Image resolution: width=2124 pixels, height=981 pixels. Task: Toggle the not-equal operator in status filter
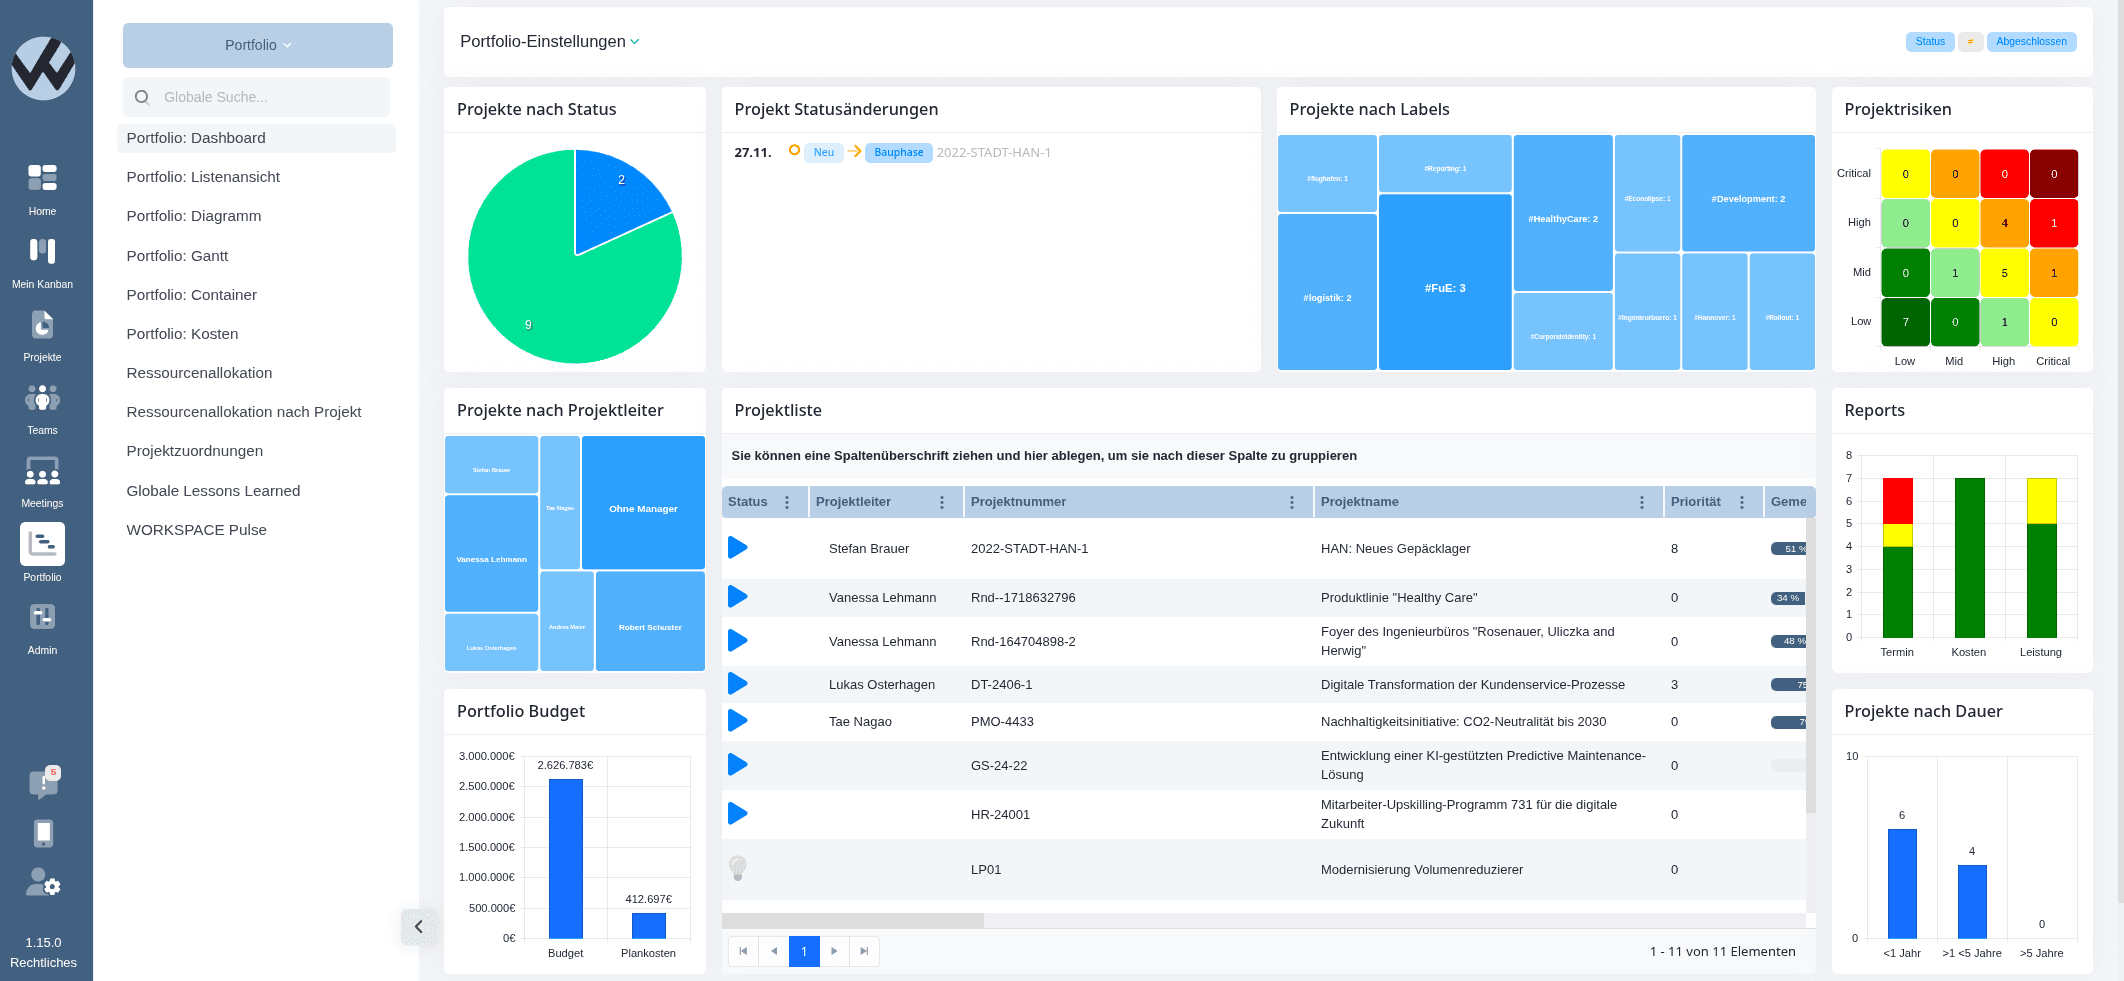click(1970, 42)
